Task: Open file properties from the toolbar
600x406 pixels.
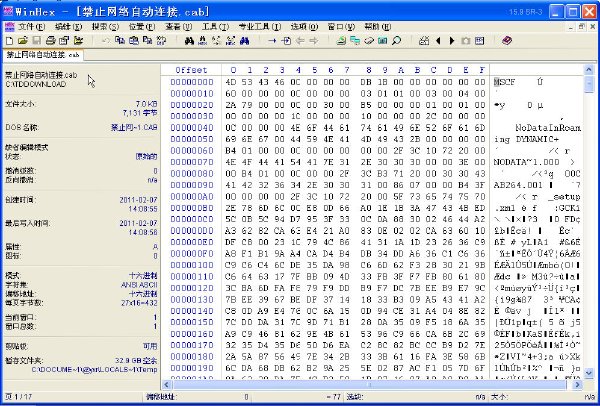Action: click(64, 41)
